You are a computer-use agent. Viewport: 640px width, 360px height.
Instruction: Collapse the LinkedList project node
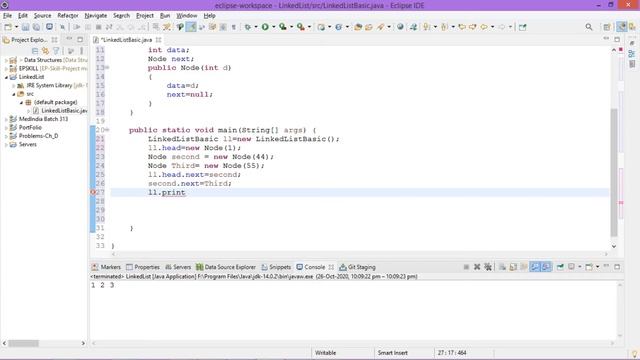click(x=6, y=77)
